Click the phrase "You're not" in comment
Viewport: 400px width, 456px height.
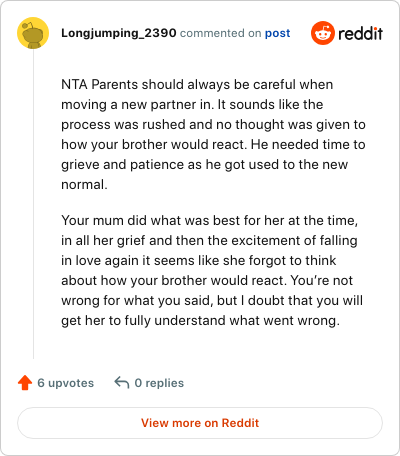[321, 280]
